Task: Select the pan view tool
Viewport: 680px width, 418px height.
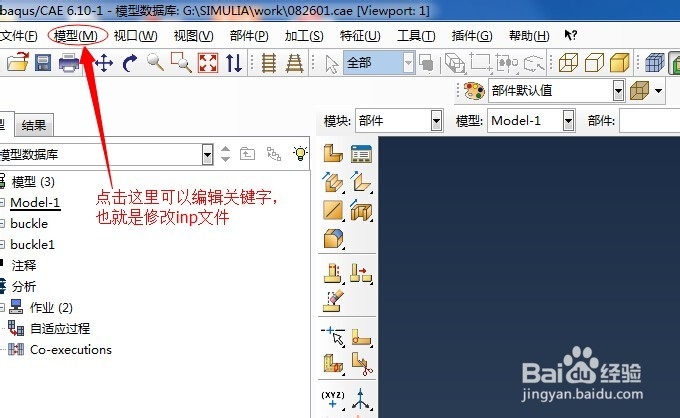Action: click(x=104, y=63)
